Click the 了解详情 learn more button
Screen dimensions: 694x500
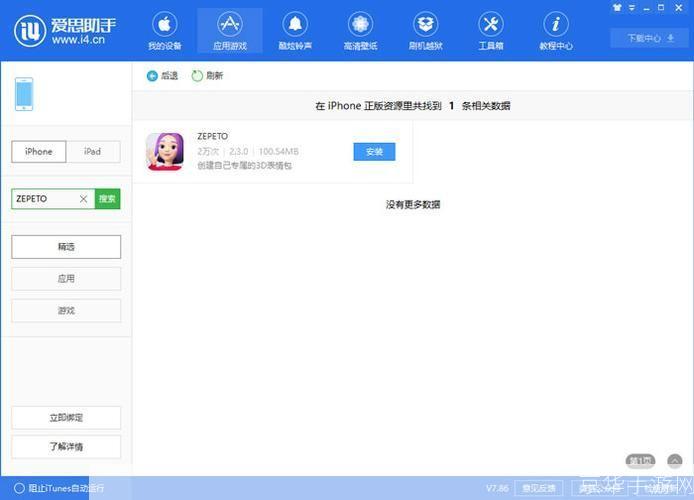tap(66, 446)
